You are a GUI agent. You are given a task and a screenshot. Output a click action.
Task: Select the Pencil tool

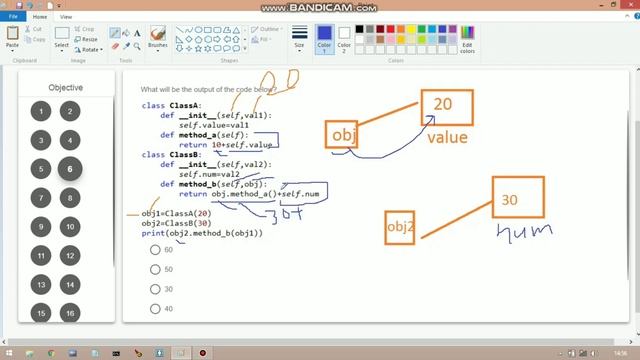(x=115, y=33)
